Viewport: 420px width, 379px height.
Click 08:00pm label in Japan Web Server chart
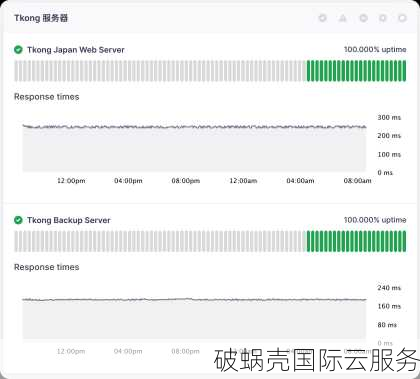[186, 181]
